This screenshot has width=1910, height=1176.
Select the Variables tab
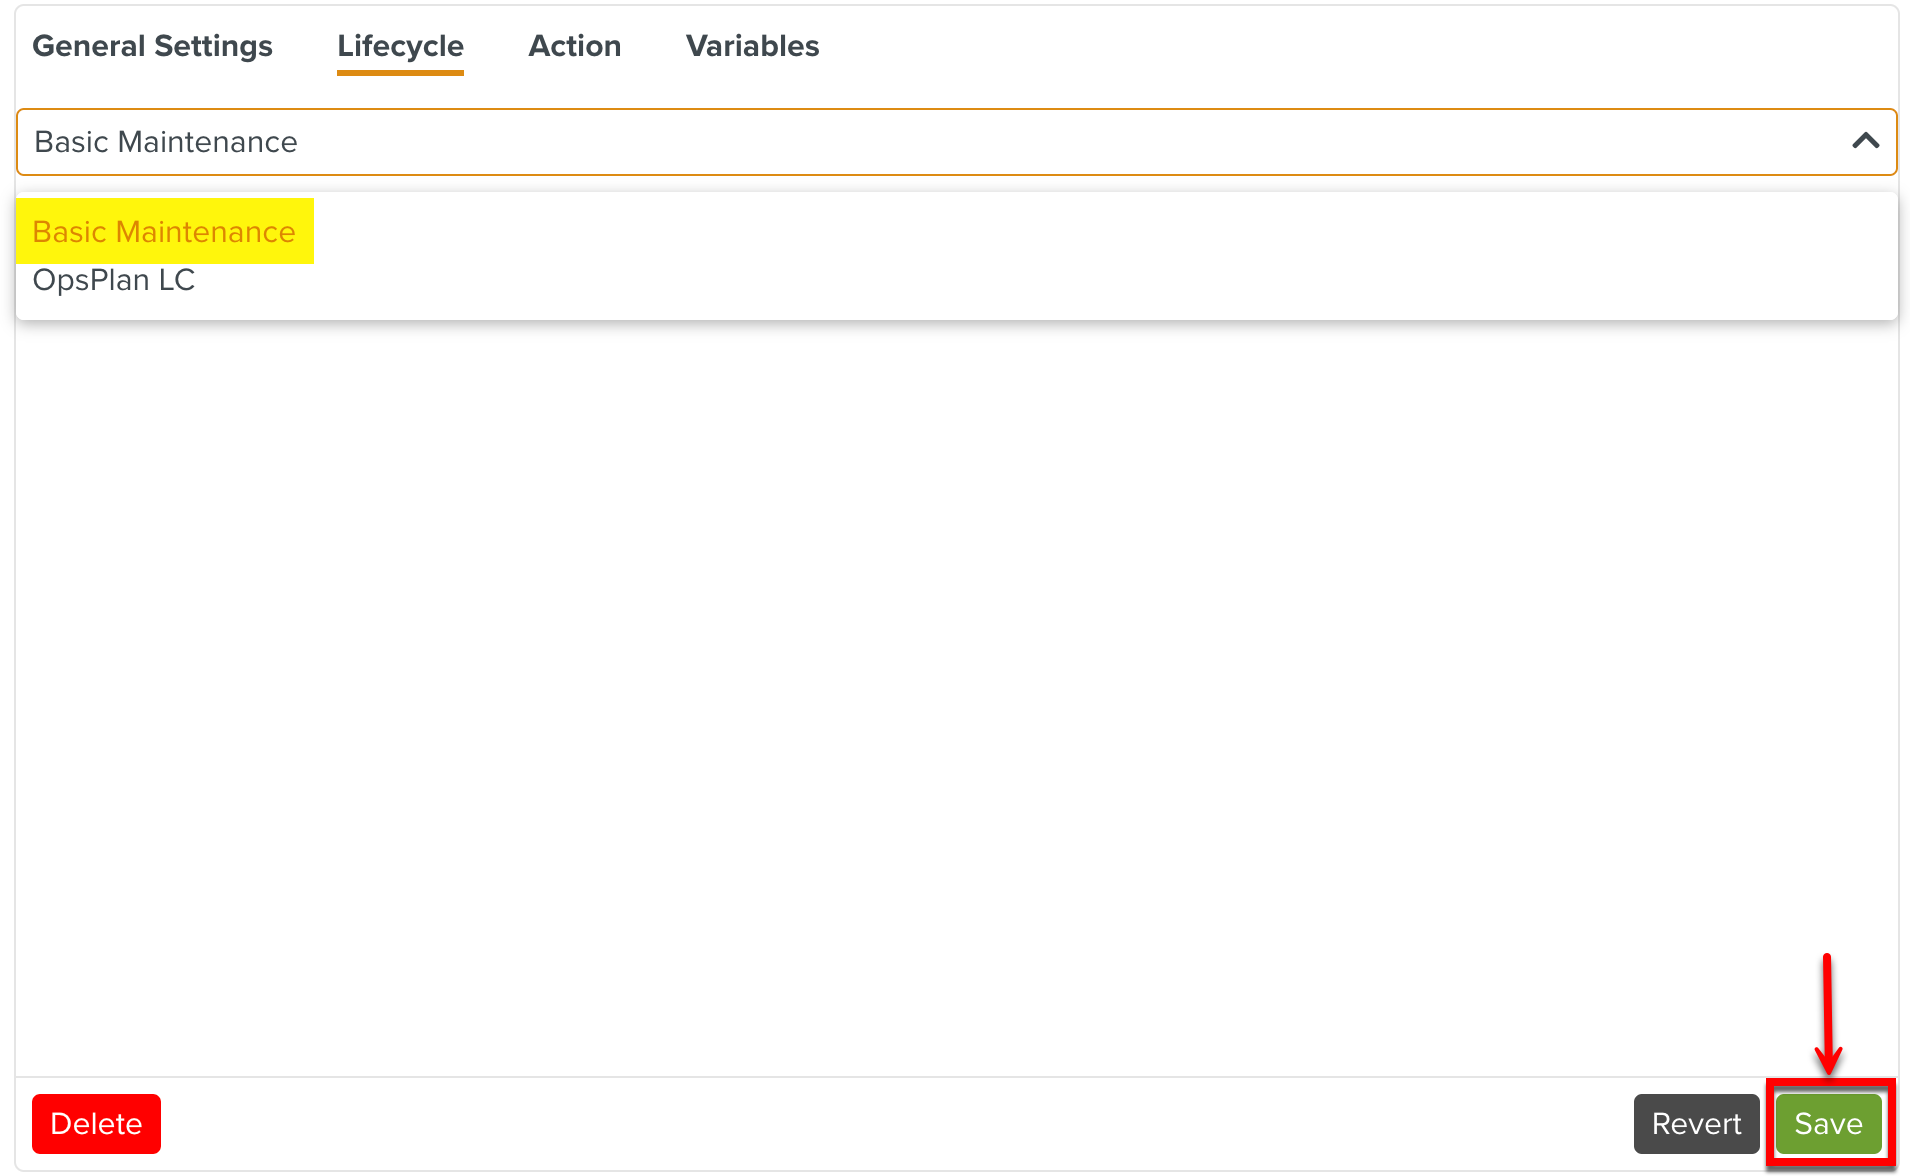coord(752,46)
